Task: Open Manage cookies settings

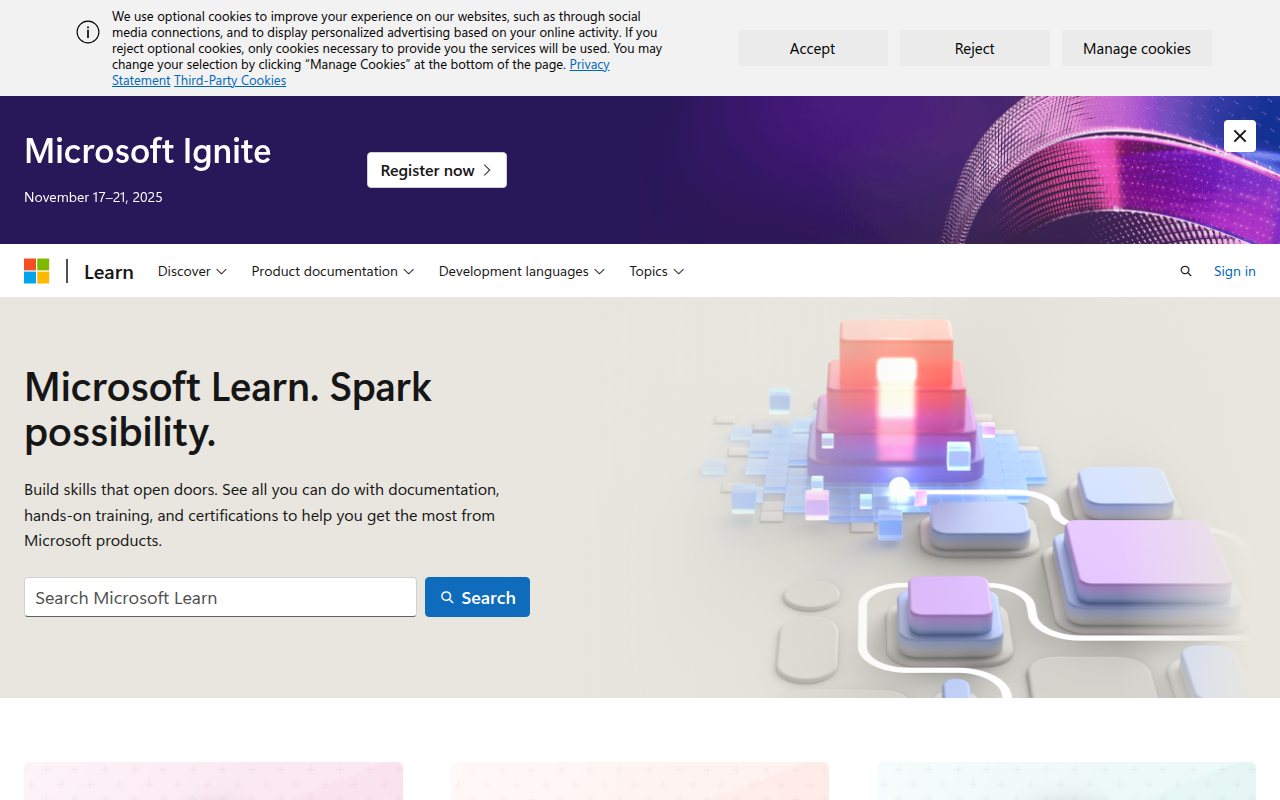Action: [1136, 48]
